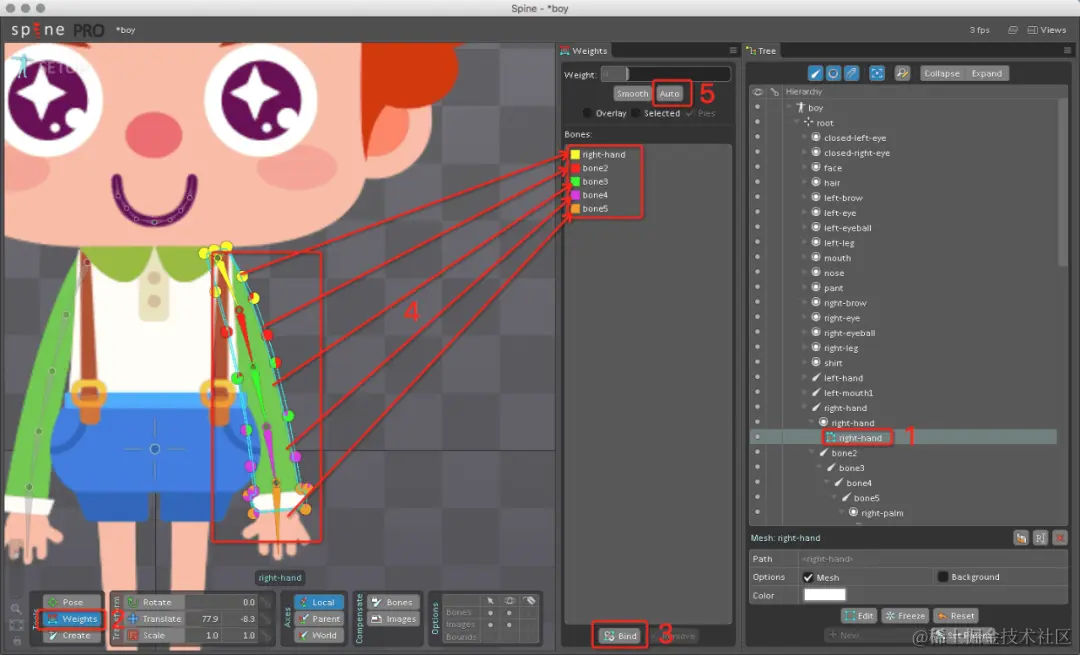Expand the nose tree node
Screen dimensions: 1080x655
click(804, 273)
